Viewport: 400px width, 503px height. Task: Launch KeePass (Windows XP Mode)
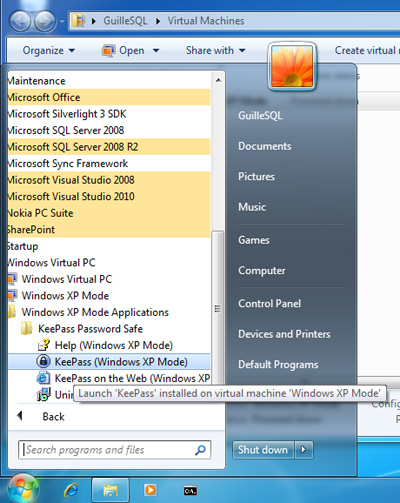point(109,362)
